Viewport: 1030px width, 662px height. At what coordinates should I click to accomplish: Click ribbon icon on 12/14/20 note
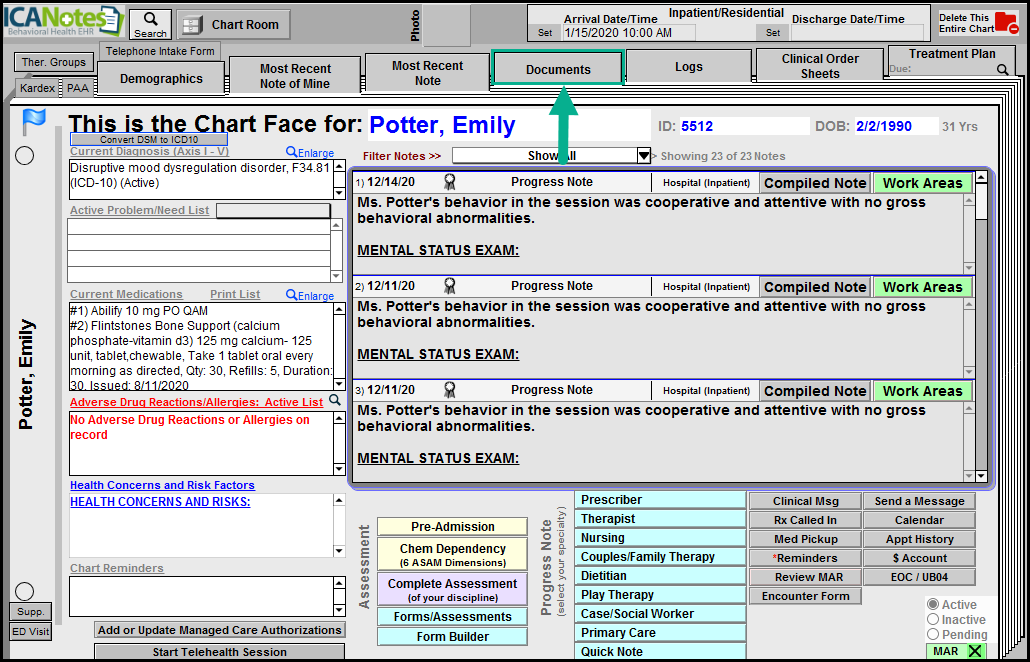coord(450,182)
